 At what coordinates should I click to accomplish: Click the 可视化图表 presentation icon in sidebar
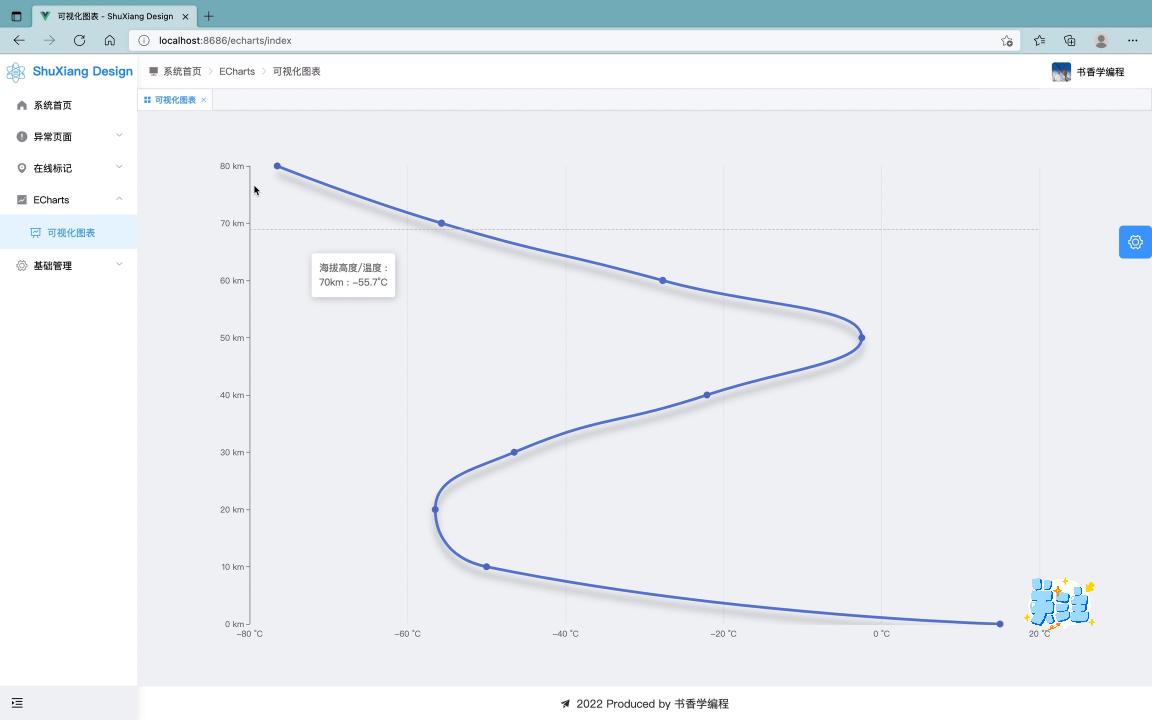[35, 233]
